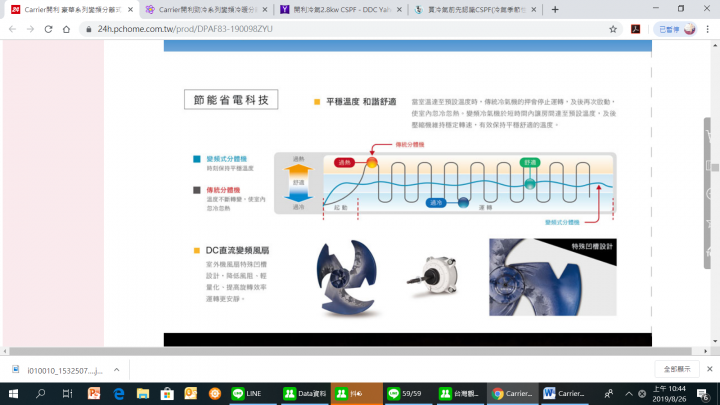The height and width of the screenshot is (405, 720).
Task: Bookmark this page with star
Action: coord(613,29)
